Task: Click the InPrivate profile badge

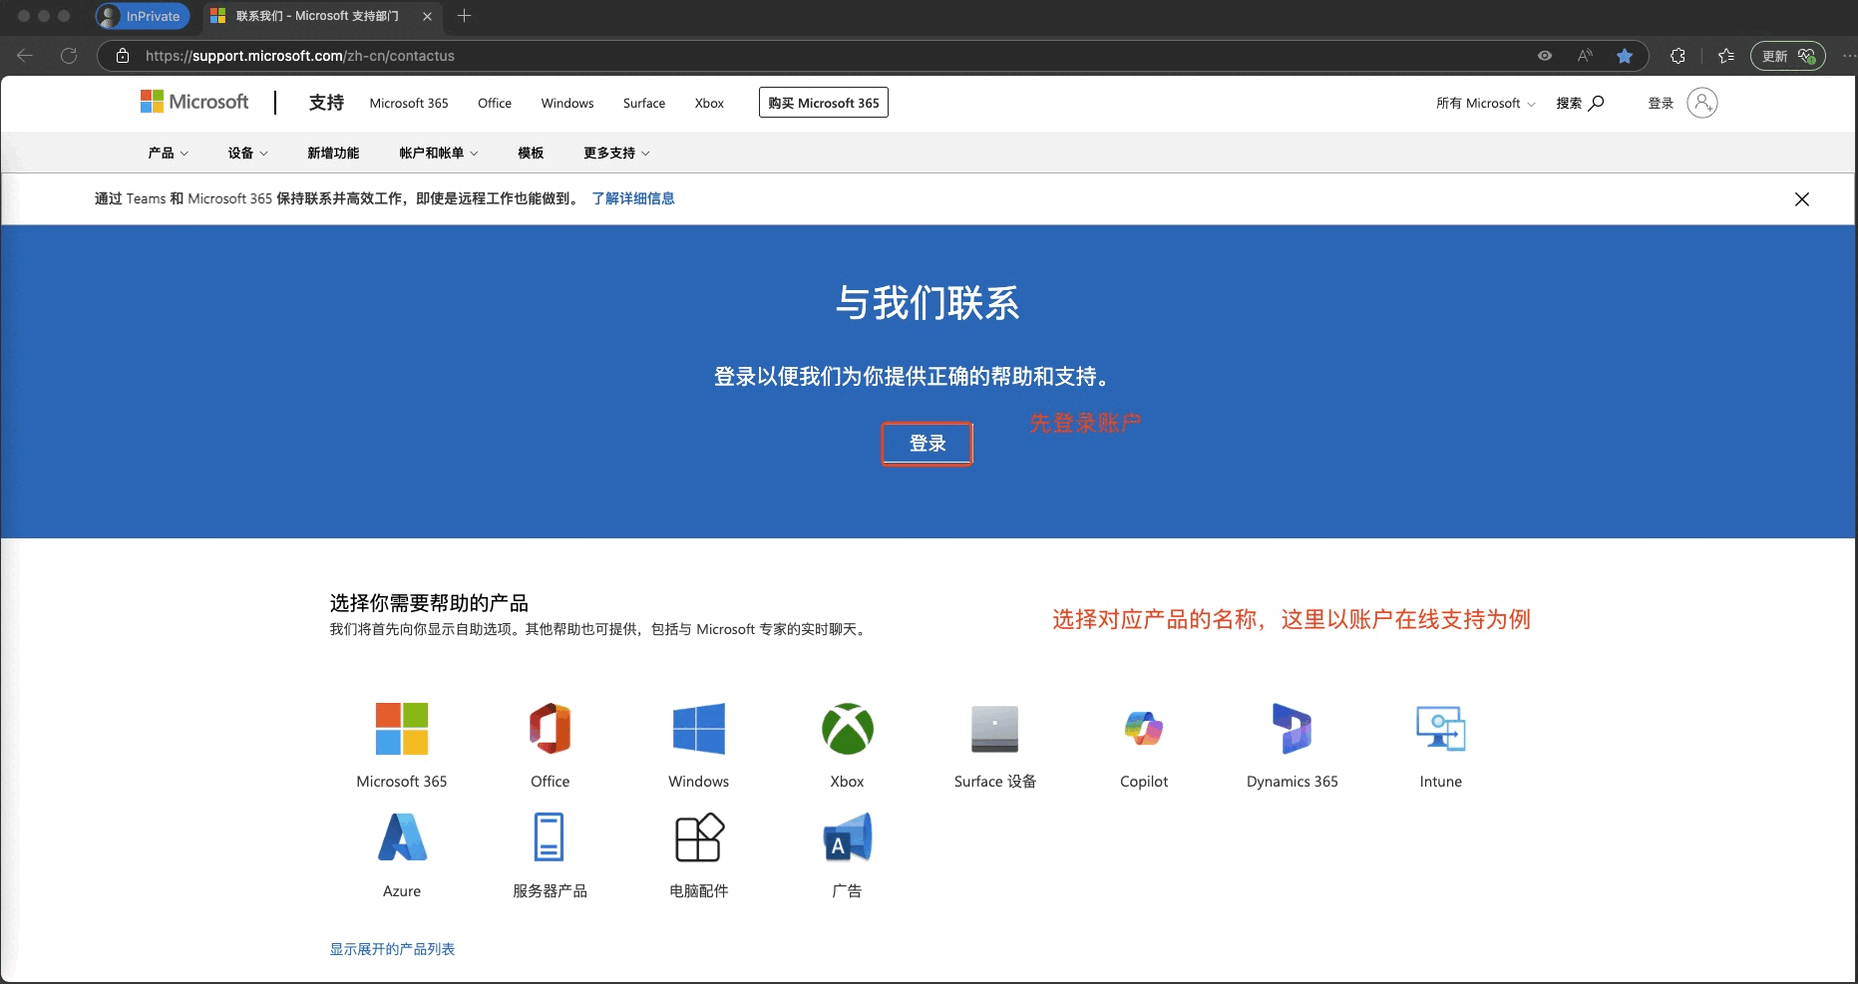Action: [x=142, y=16]
